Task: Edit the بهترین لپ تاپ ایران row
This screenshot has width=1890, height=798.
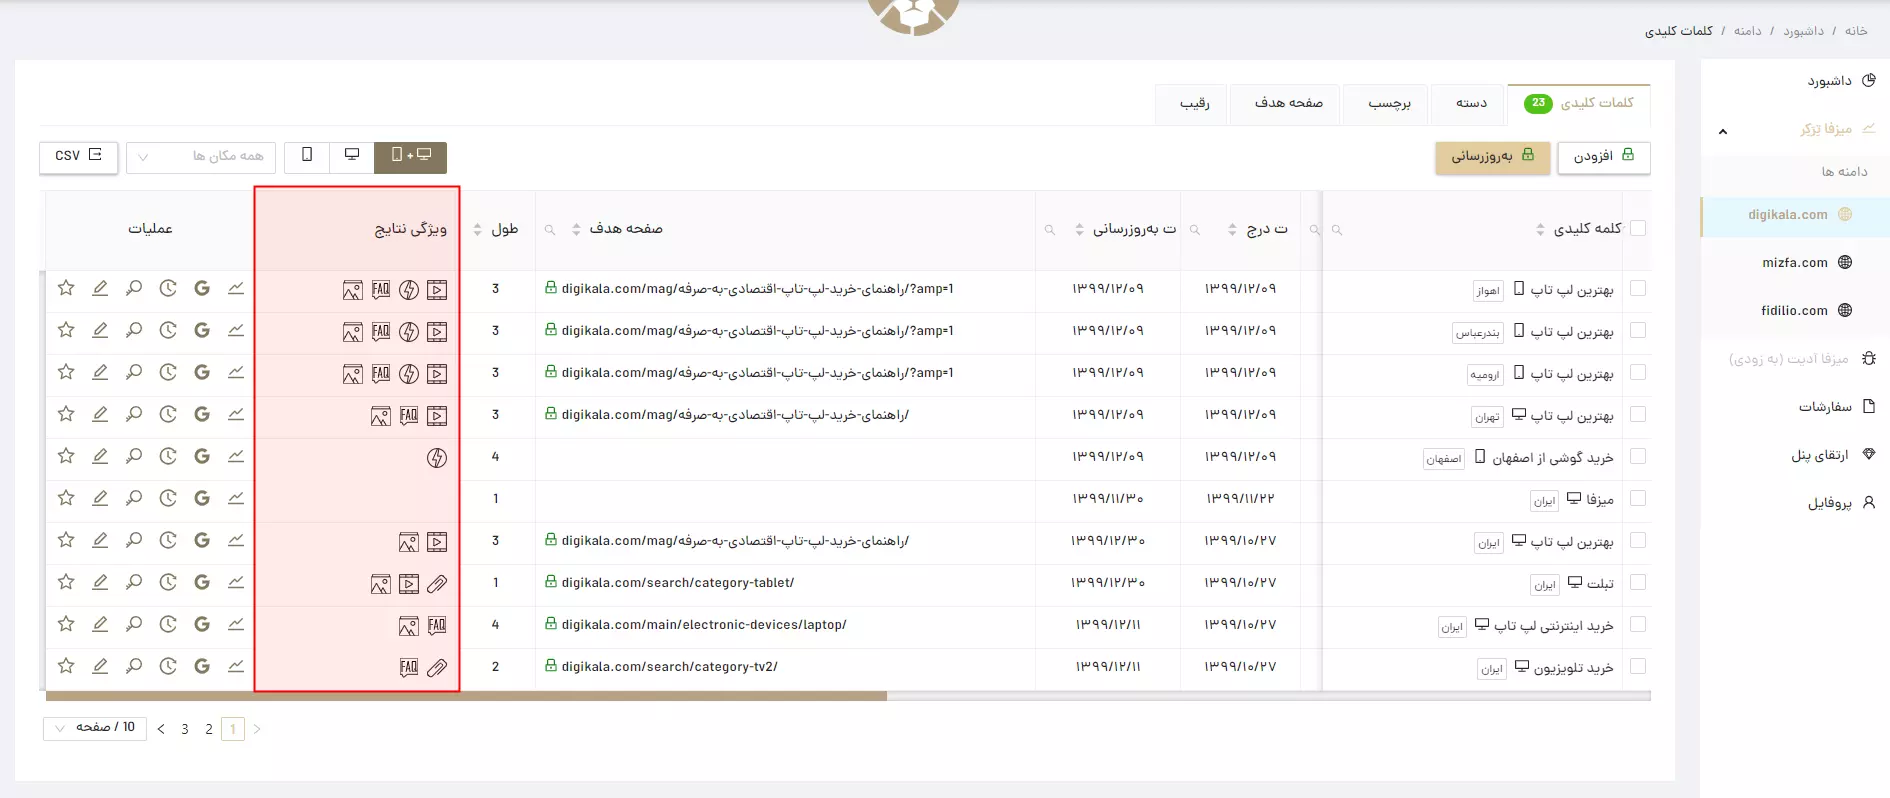Action: [100, 540]
